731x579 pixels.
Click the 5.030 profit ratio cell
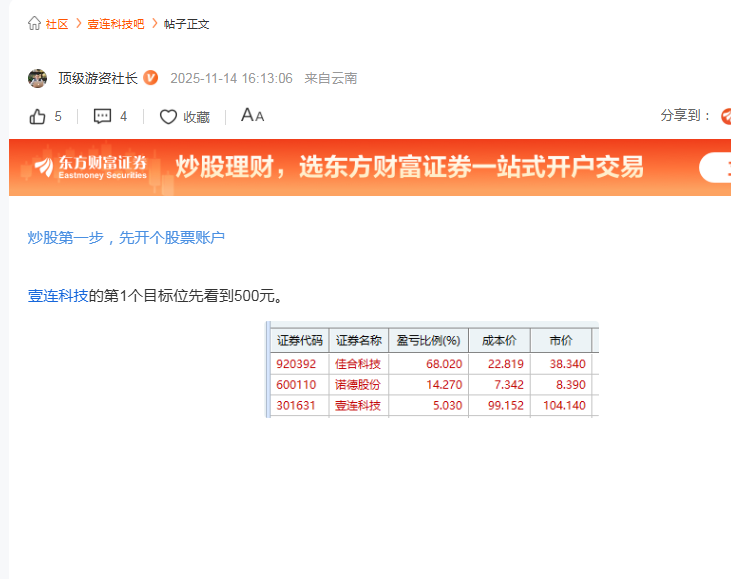click(x=448, y=405)
